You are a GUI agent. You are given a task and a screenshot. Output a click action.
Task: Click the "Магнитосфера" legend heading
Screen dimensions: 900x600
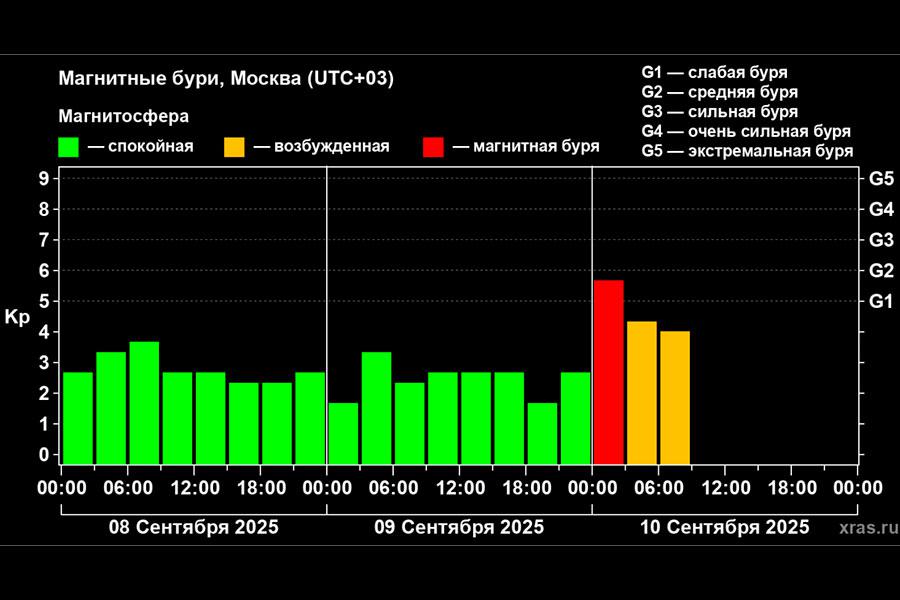point(124,117)
